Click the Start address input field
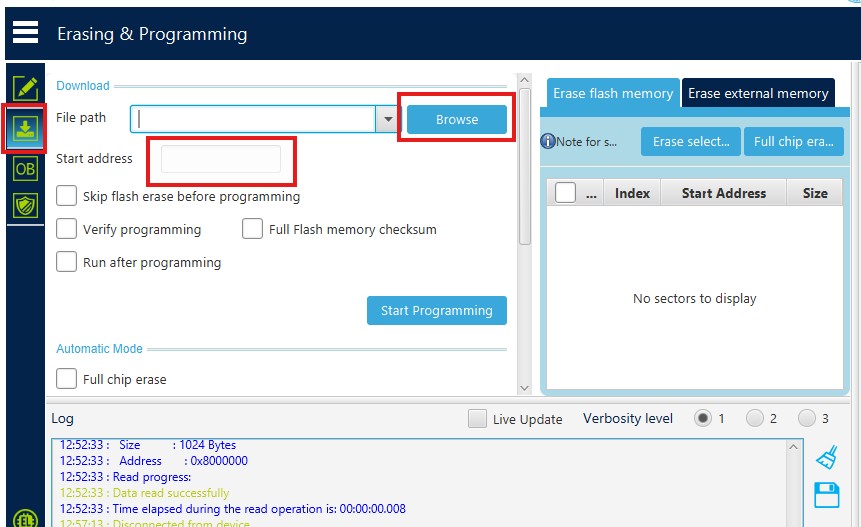 tap(221, 159)
